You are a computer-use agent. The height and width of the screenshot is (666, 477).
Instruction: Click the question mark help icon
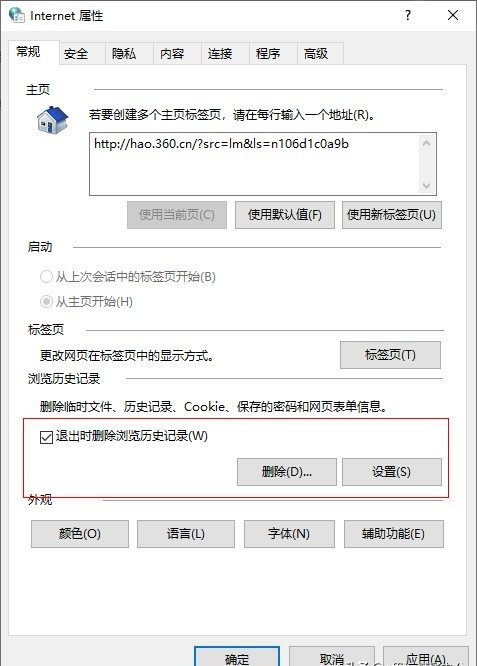pos(408,15)
